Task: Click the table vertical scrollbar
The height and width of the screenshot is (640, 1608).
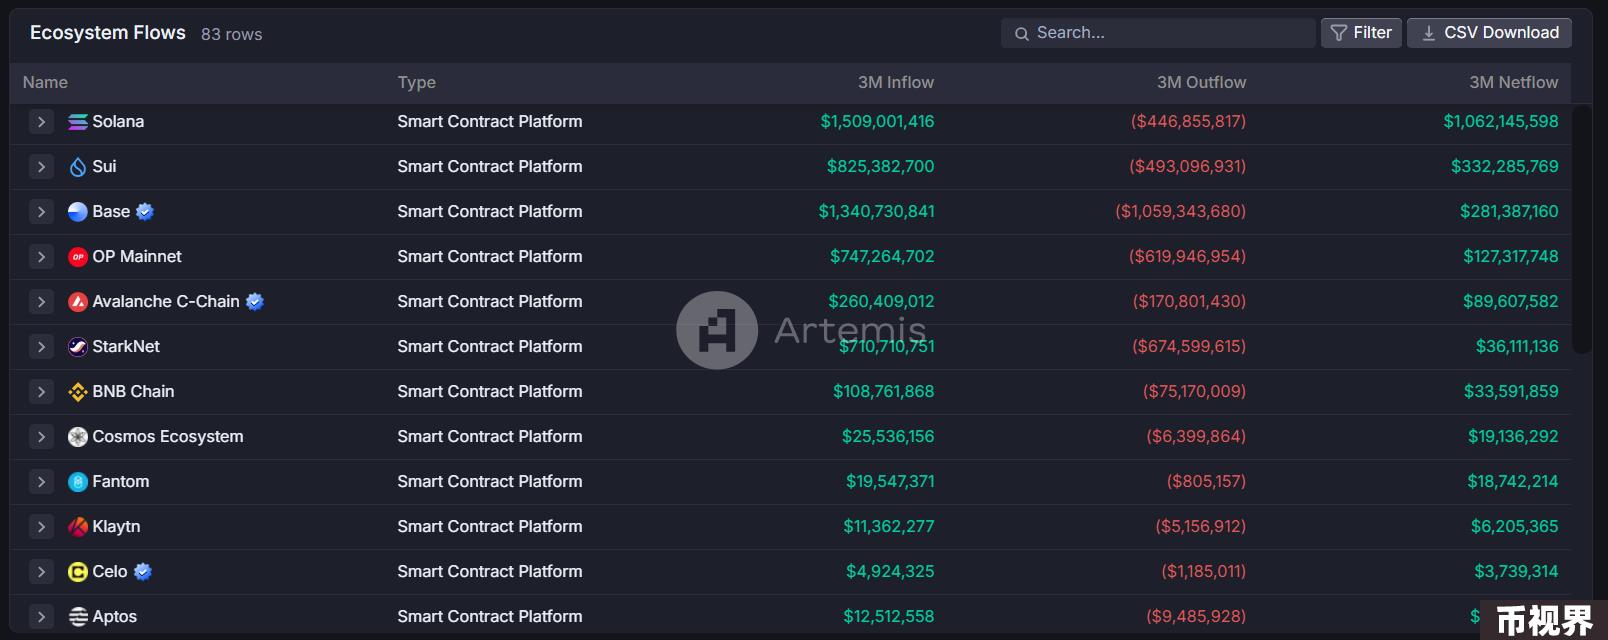Action: point(1581,230)
